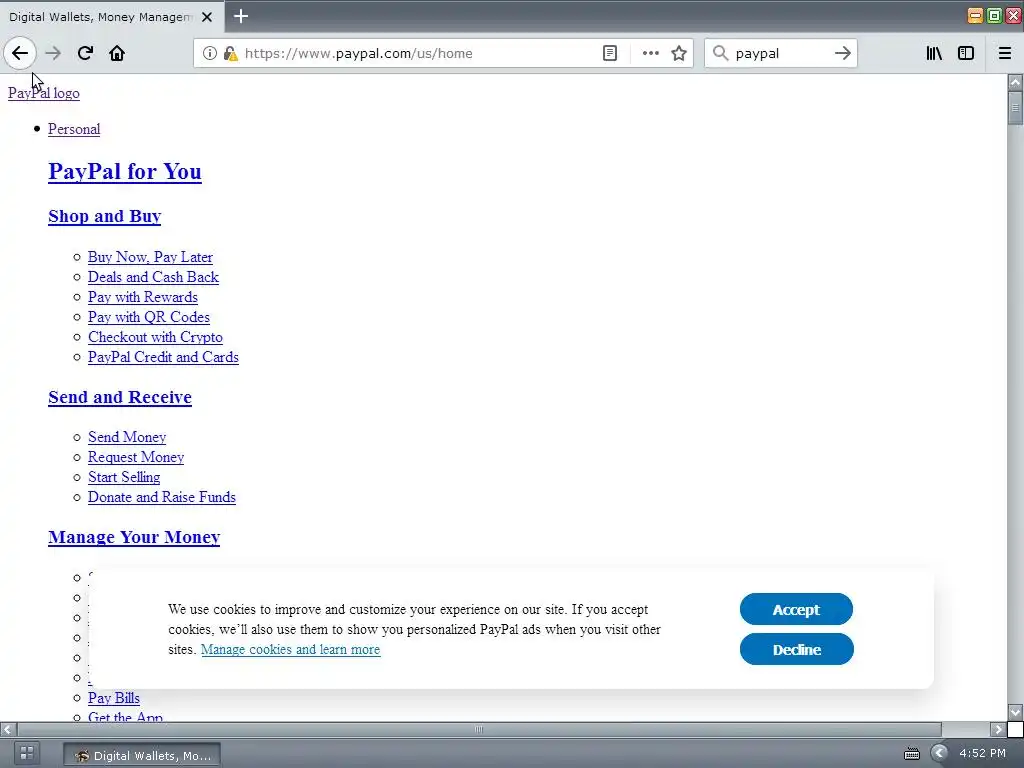Open the PayPal logo link
This screenshot has height=768, width=1024.
point(44,93)
